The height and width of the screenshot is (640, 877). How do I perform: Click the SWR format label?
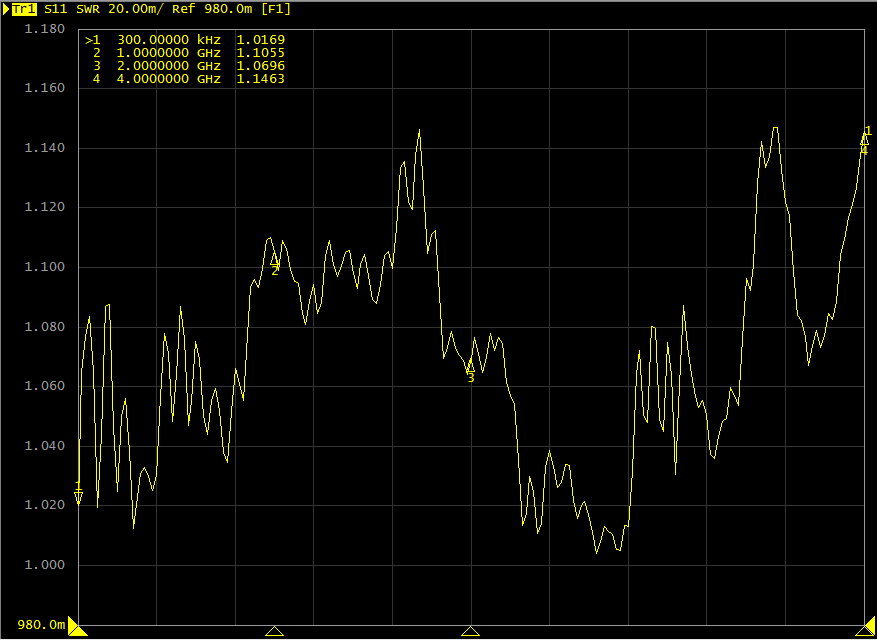point(88,8)
